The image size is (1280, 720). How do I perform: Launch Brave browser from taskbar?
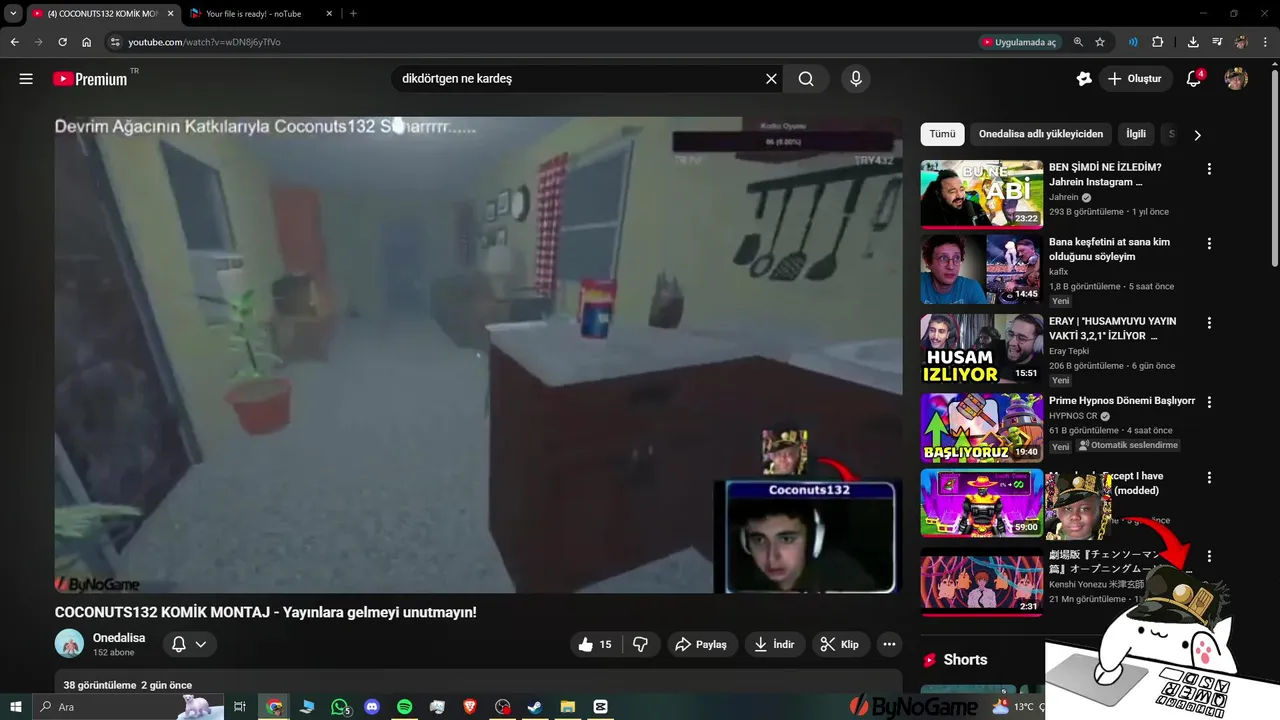[470, 707]
